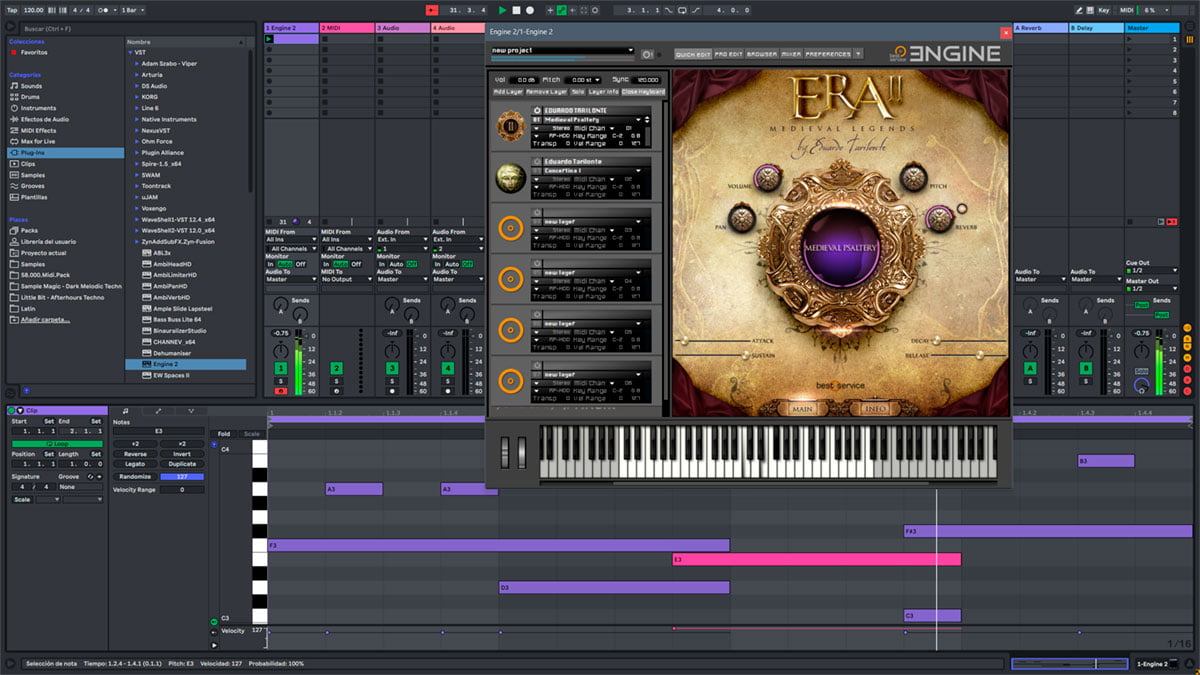Open the Drums category in the browser
The width and height of the screenshot is (1200, 675).
[31, 97]
